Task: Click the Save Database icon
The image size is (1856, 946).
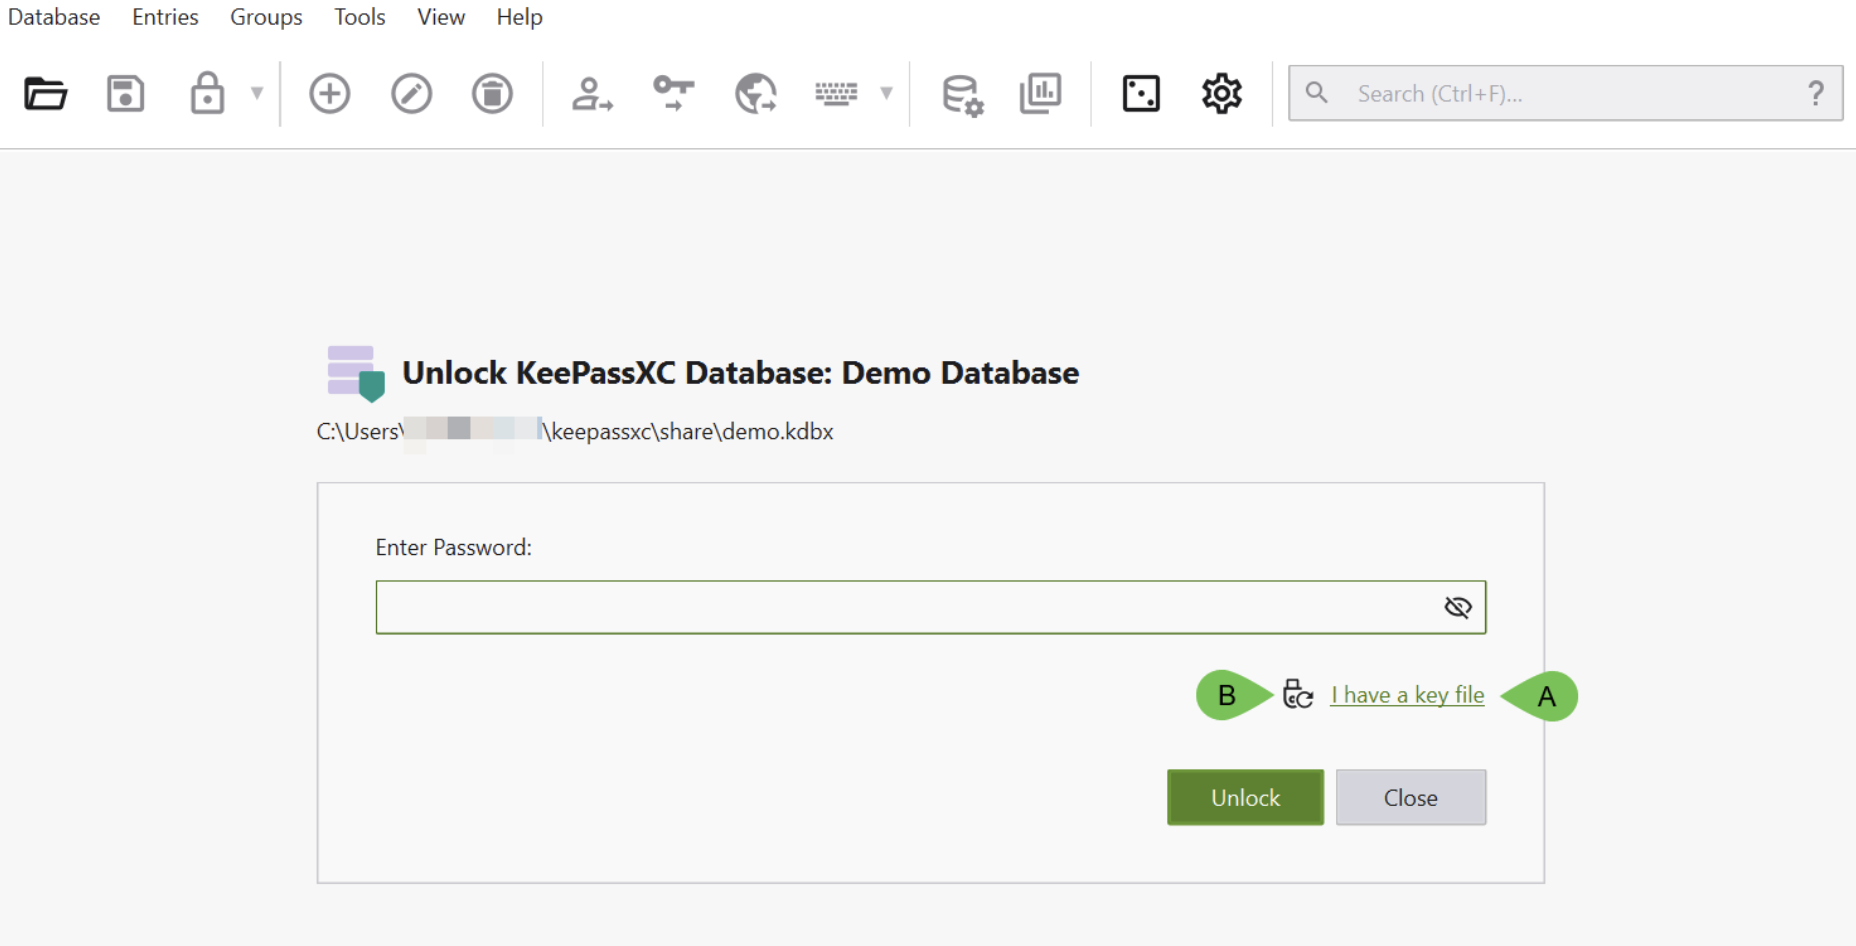Action: tap(126, 94)
